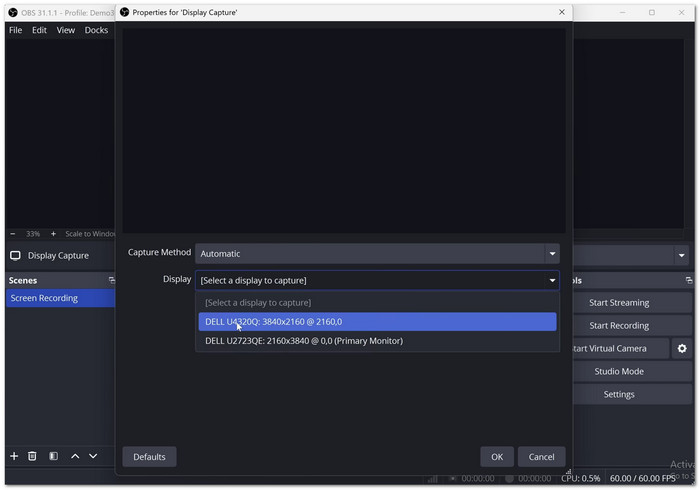Screen dimensions: 700x490
Task: Click the 33% zoom value
Action: pyautogui.click(x=33, y=234)
